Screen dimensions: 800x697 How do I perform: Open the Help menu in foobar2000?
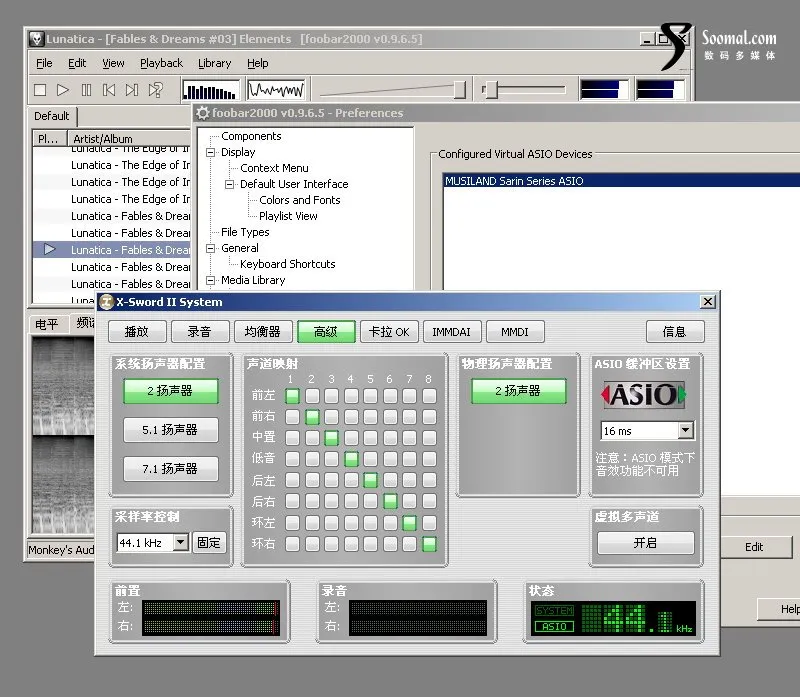coord(258,63)
